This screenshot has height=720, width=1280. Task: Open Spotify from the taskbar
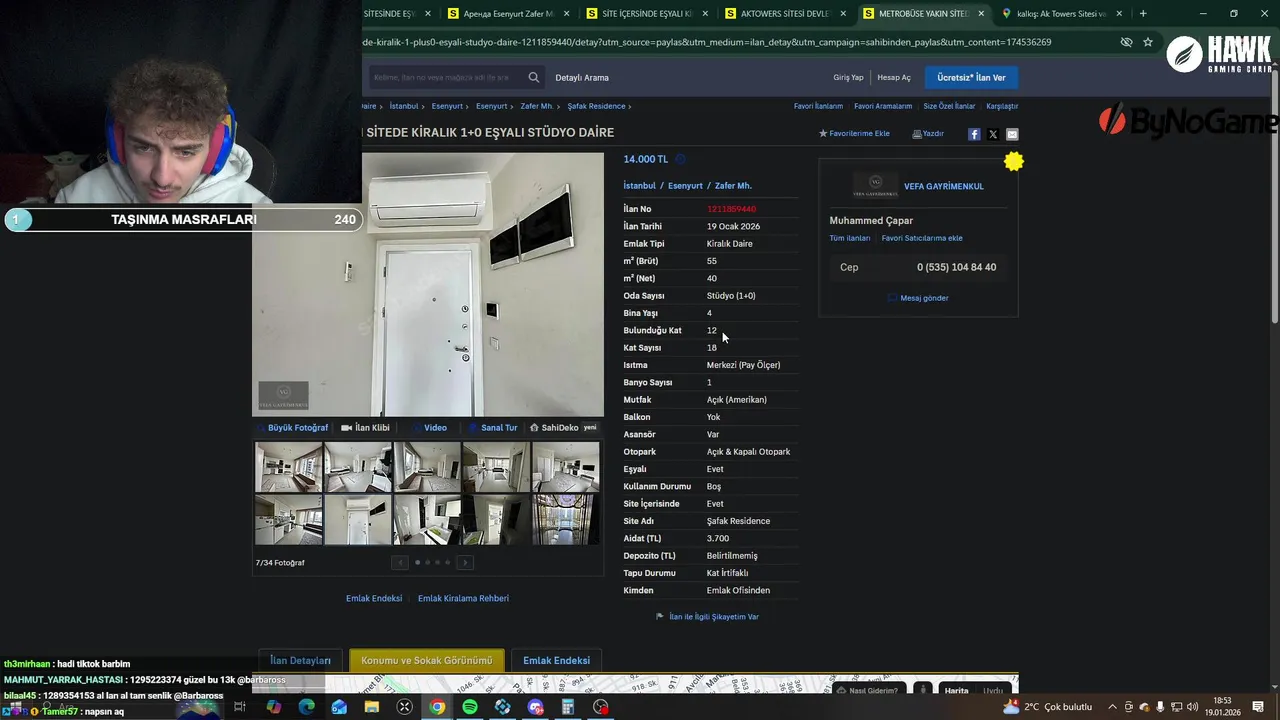tap(470, 707)
